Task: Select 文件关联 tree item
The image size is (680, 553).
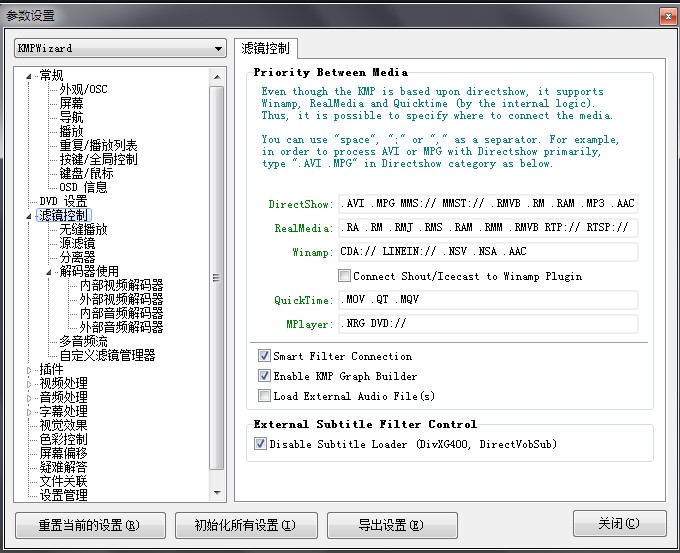Action: [63, 481]
